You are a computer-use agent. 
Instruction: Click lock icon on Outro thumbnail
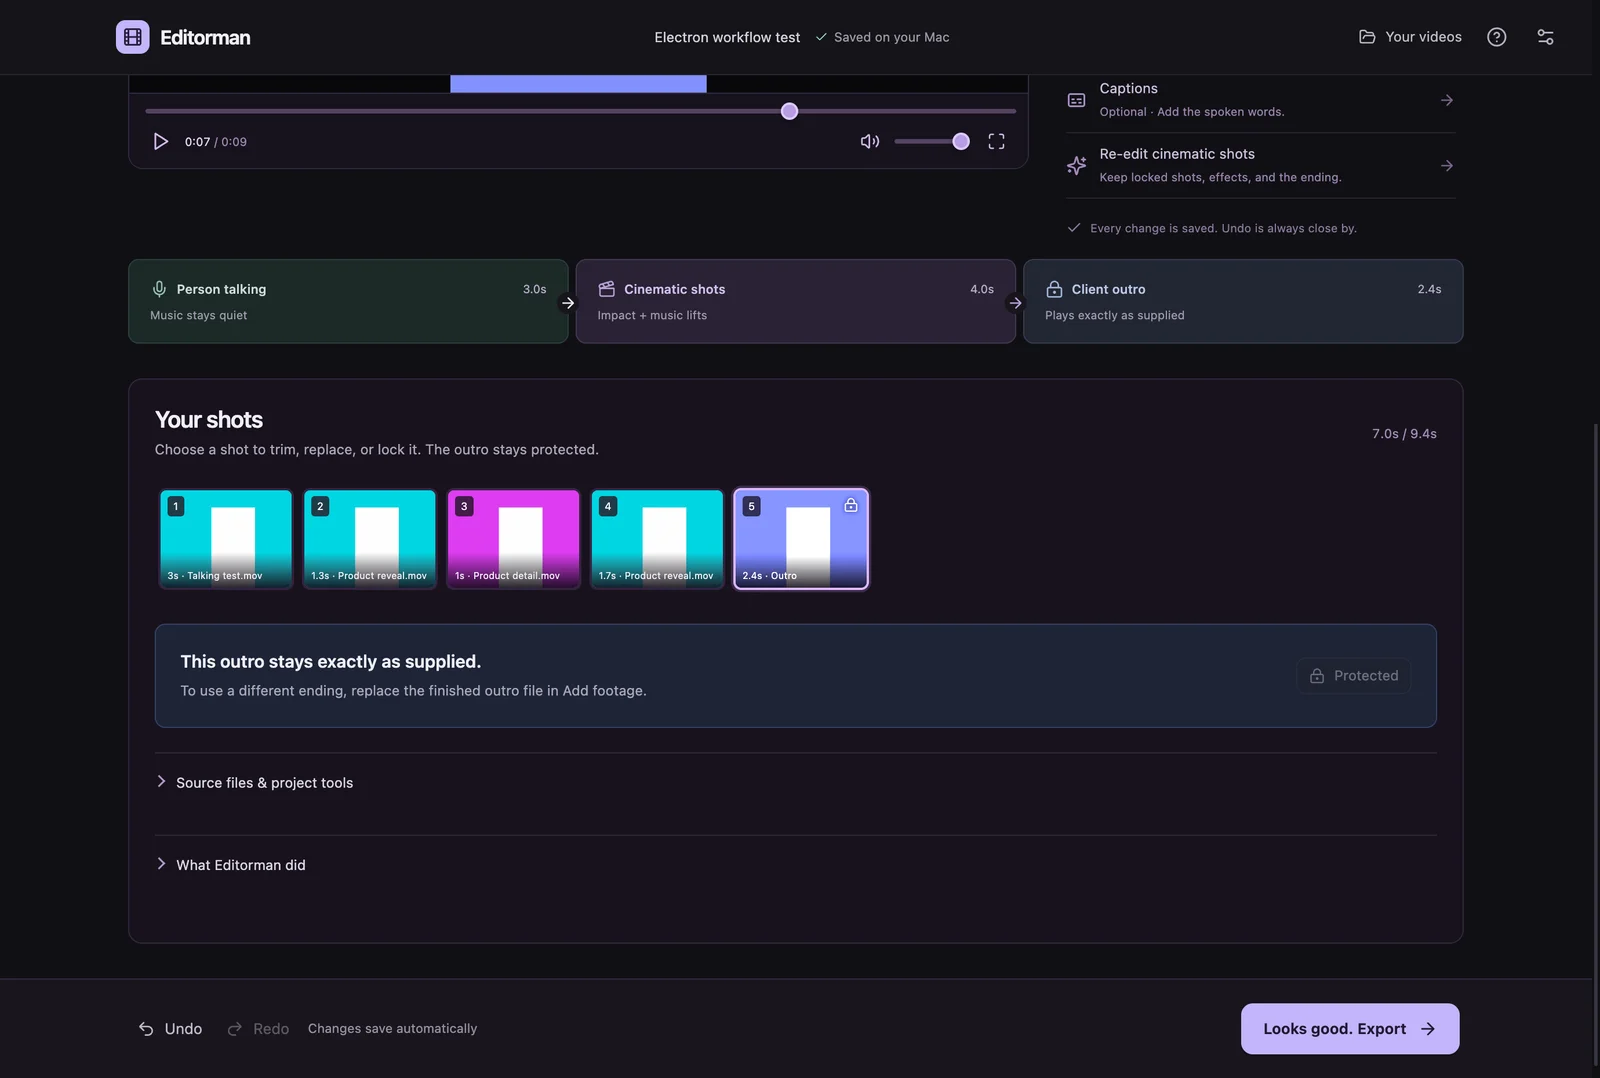[851, 505]
